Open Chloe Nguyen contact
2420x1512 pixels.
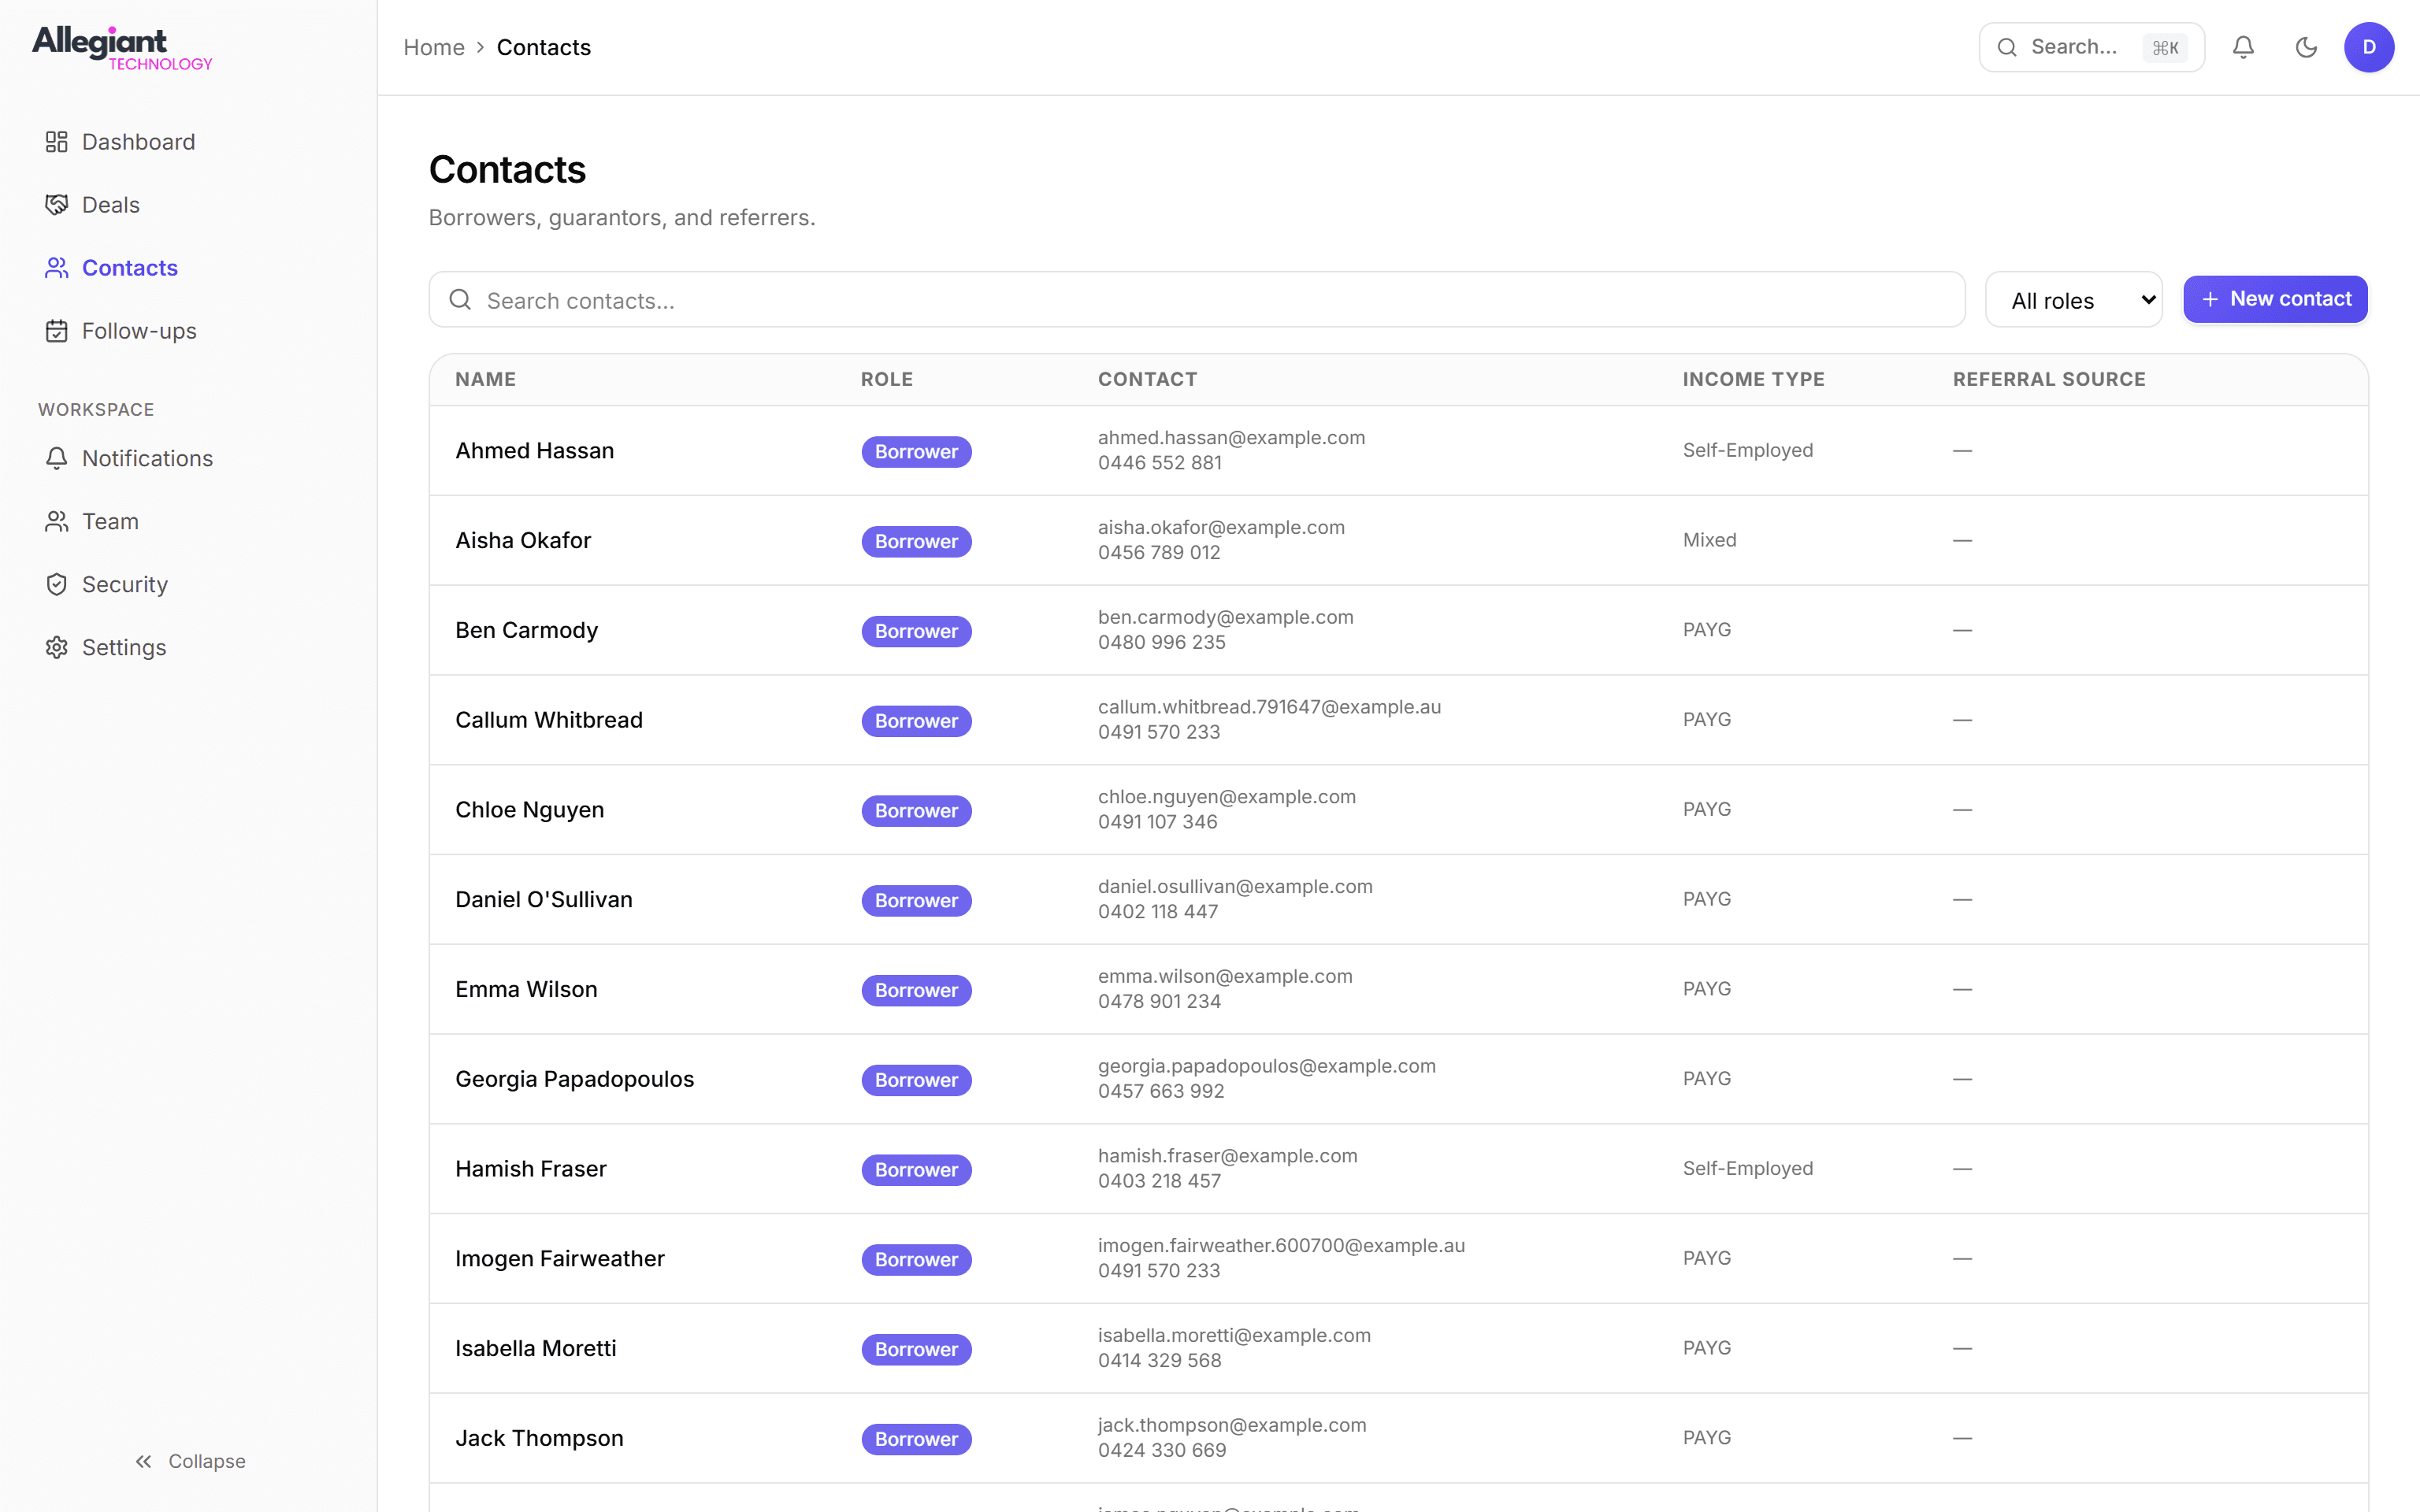529,810
